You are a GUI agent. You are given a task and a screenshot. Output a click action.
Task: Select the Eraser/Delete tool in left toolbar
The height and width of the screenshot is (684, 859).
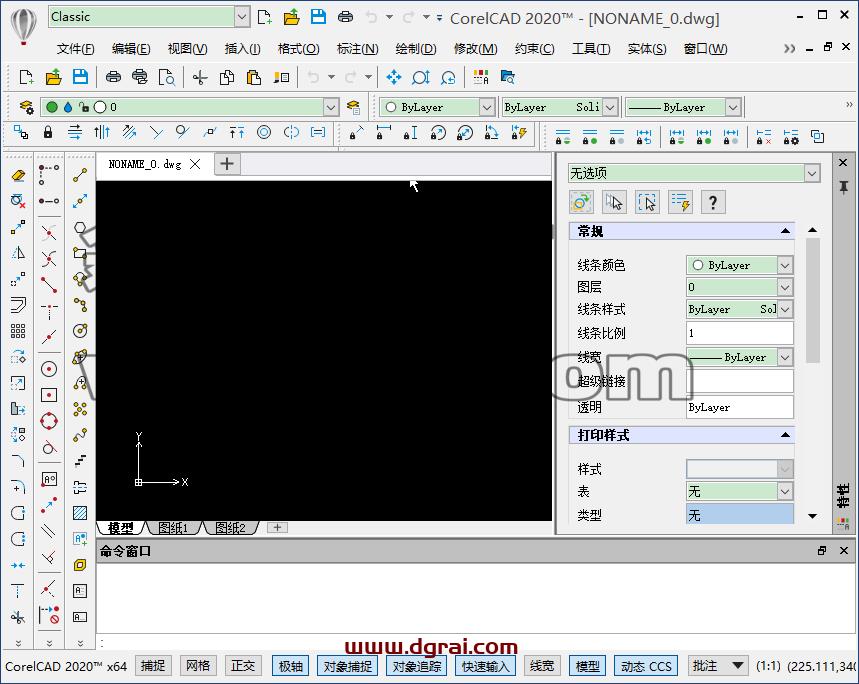coord(18,175)
